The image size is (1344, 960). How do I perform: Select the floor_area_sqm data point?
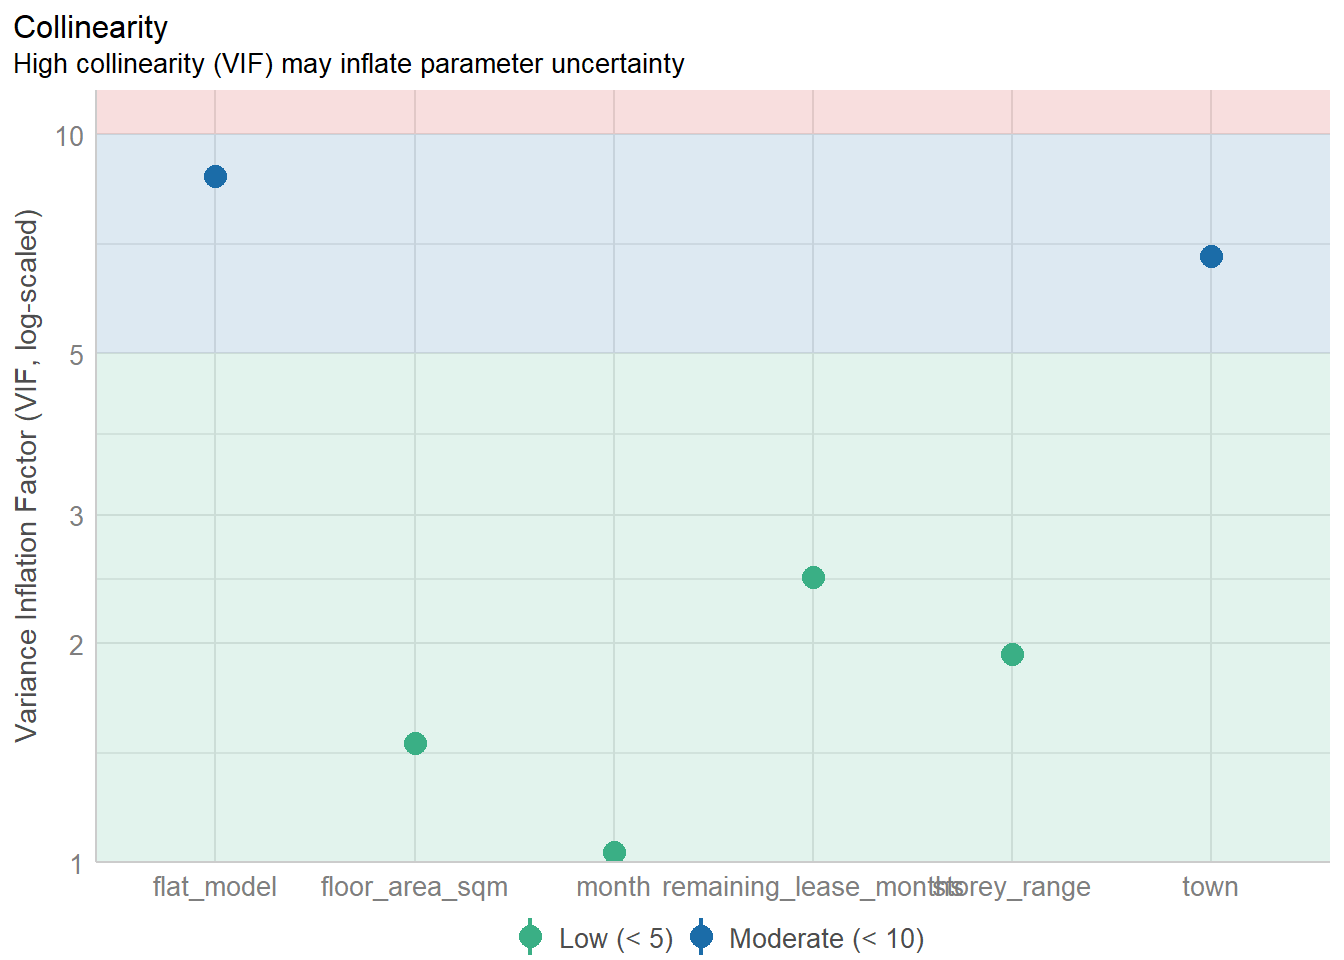[415, 743]
